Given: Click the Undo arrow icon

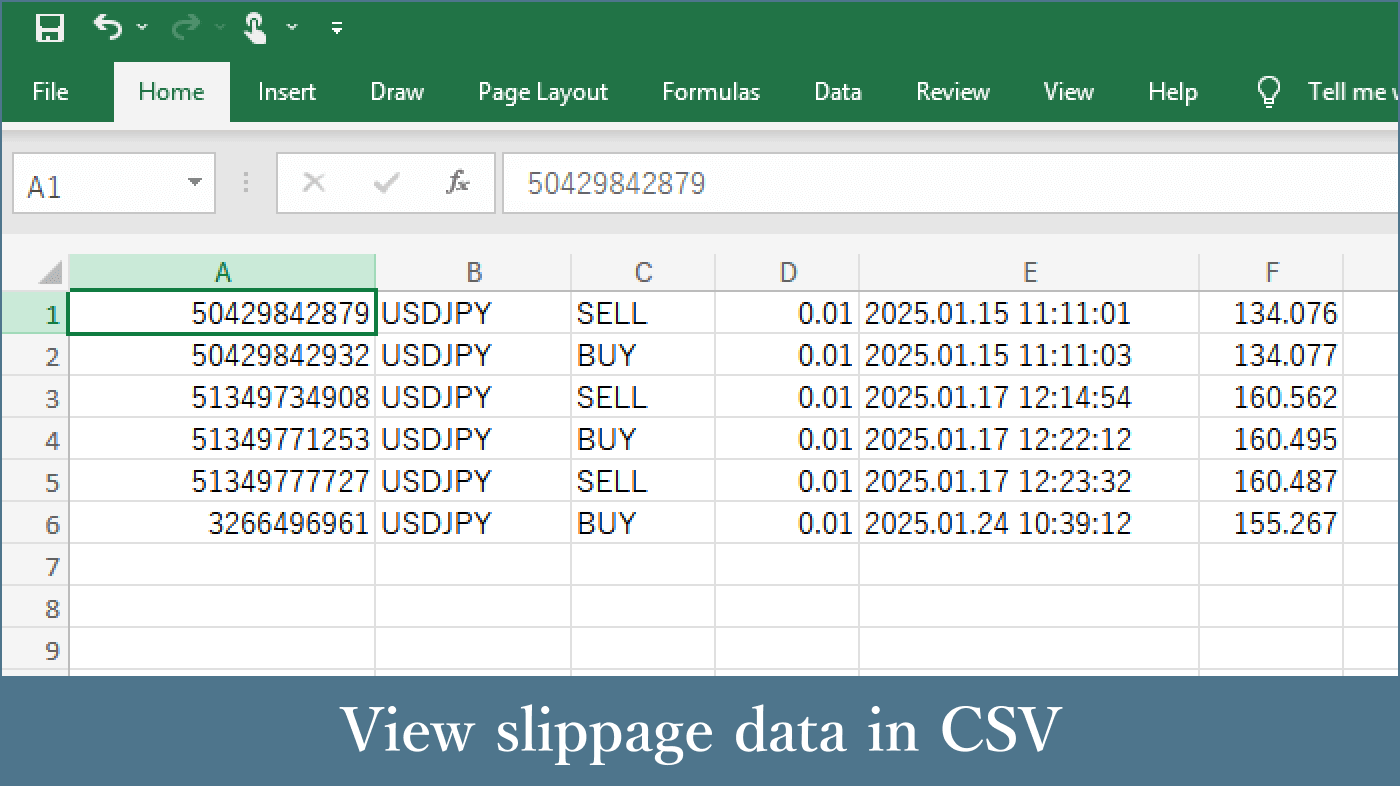Looking at the screenshot, I should [107, 27].
